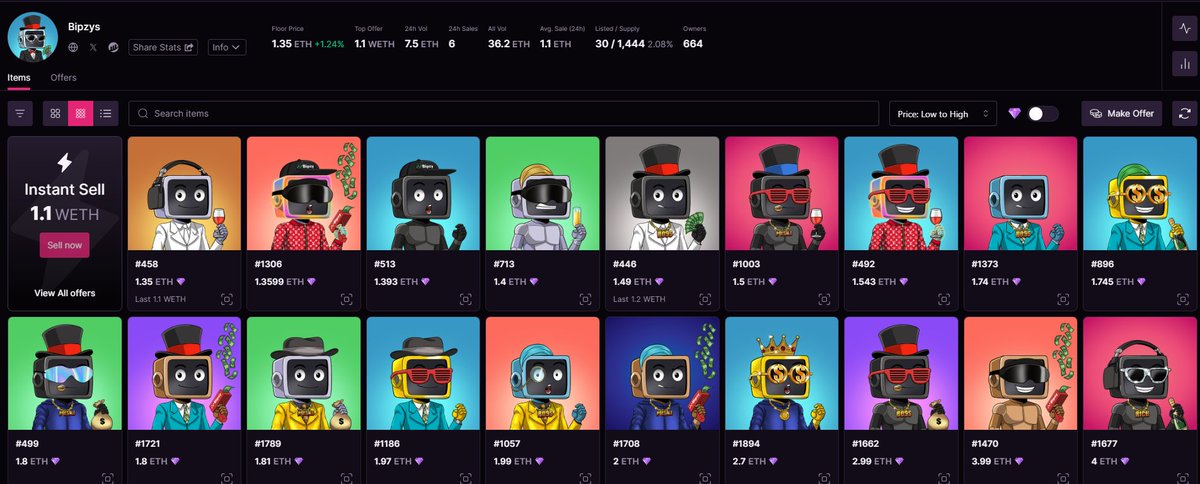
Task: Open the Bipzys X (Twitter) profile icon
Action: [x=93, y=47]
